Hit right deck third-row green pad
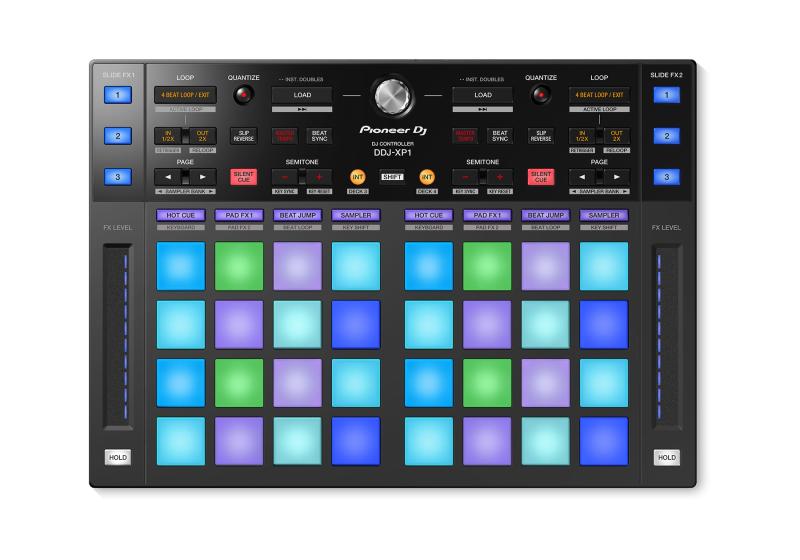This screenshot has width=800, height=560. (487, 383)
